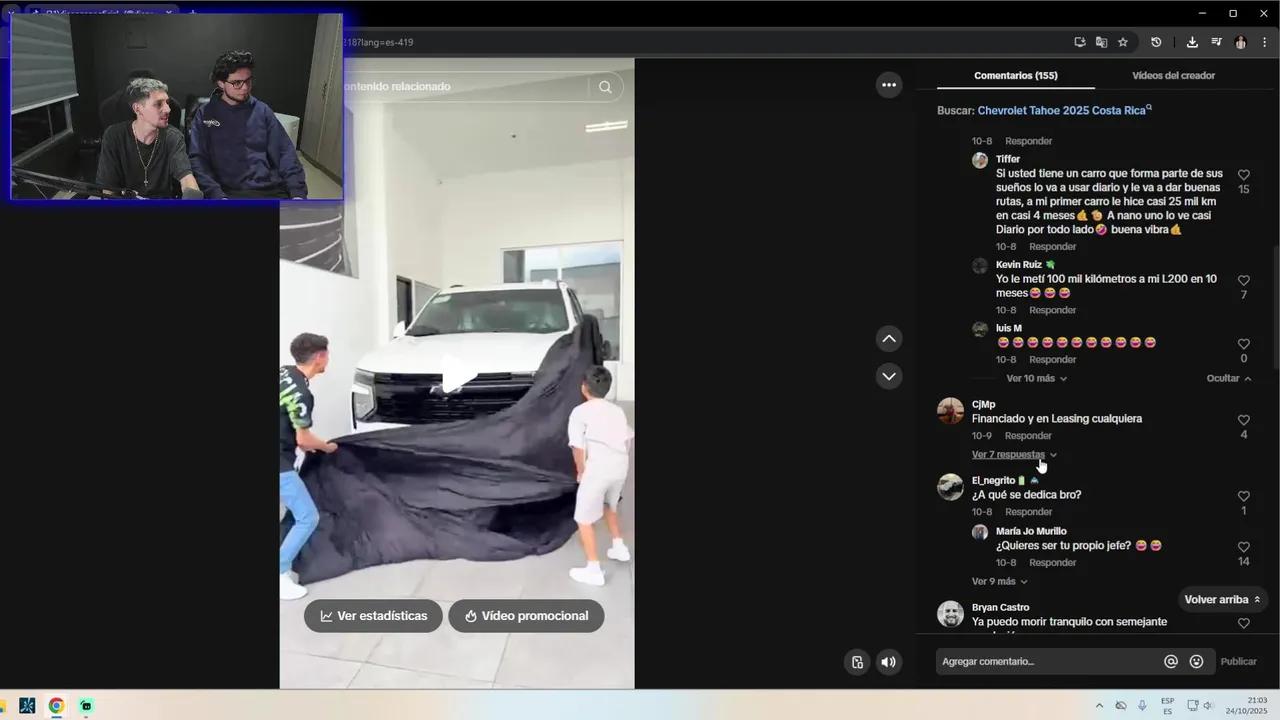Open Kevin Ruiz username
Image resolution: width=1280 pixels, height=720 pixels.
(1018, 265)
